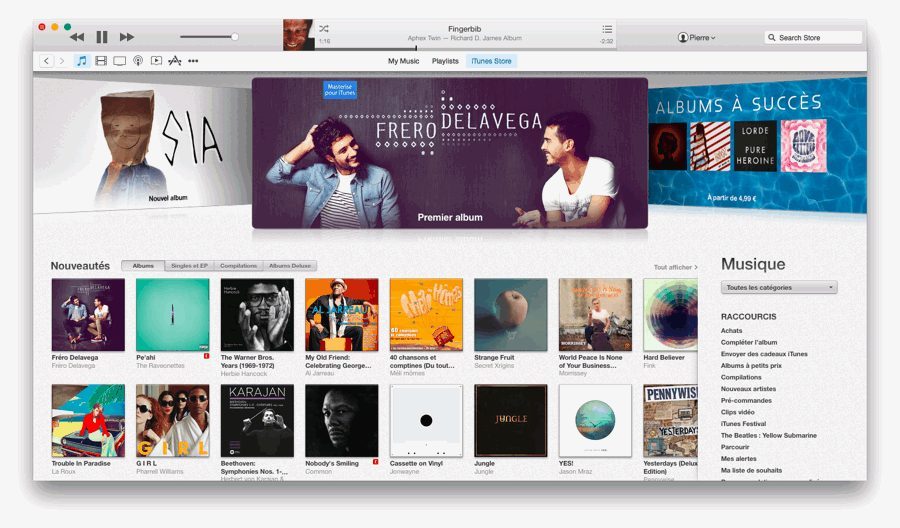Select the Podcasts library icon
Viewport: 900px width, 528px height.
pos(138,61)
